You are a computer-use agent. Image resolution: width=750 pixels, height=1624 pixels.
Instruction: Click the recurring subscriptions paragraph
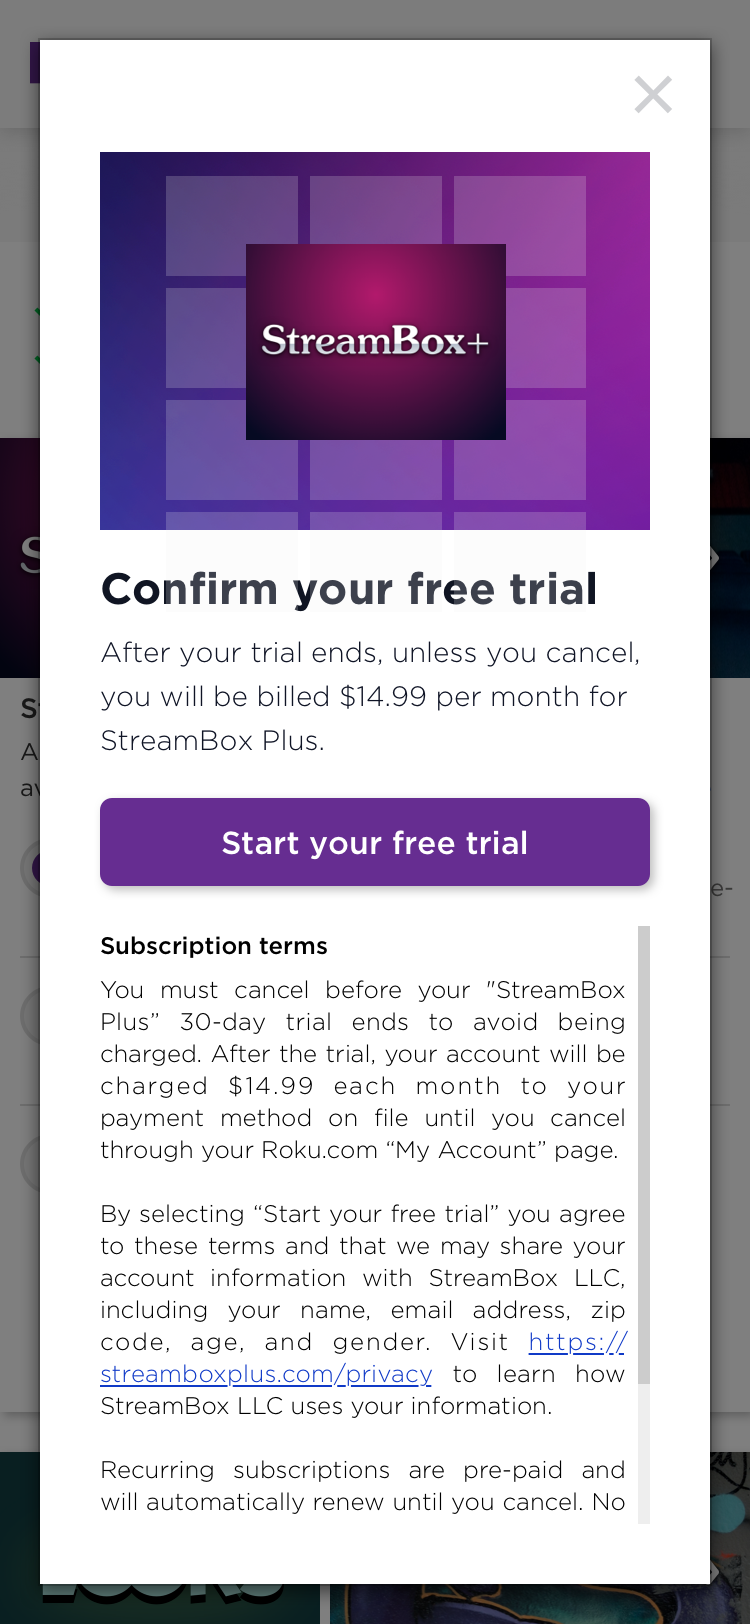[362, 1485]
